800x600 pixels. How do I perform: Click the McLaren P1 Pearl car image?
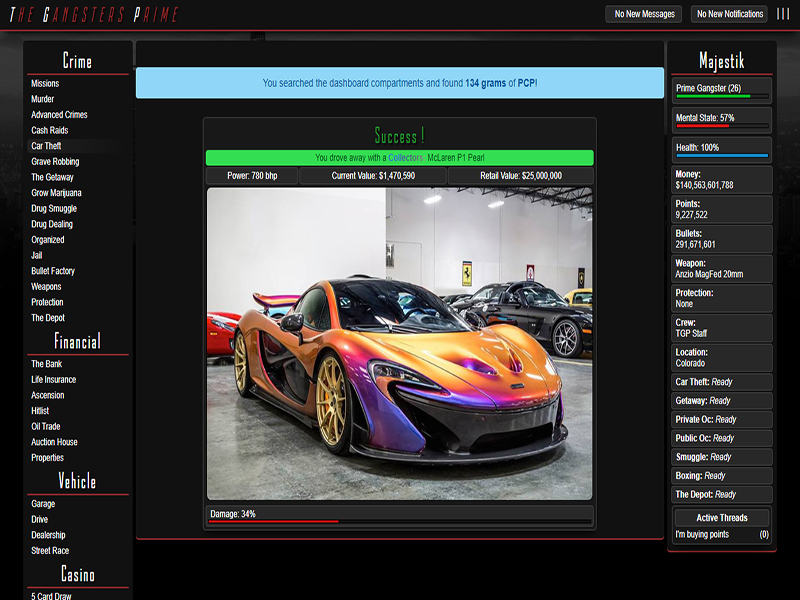point(399,344)
